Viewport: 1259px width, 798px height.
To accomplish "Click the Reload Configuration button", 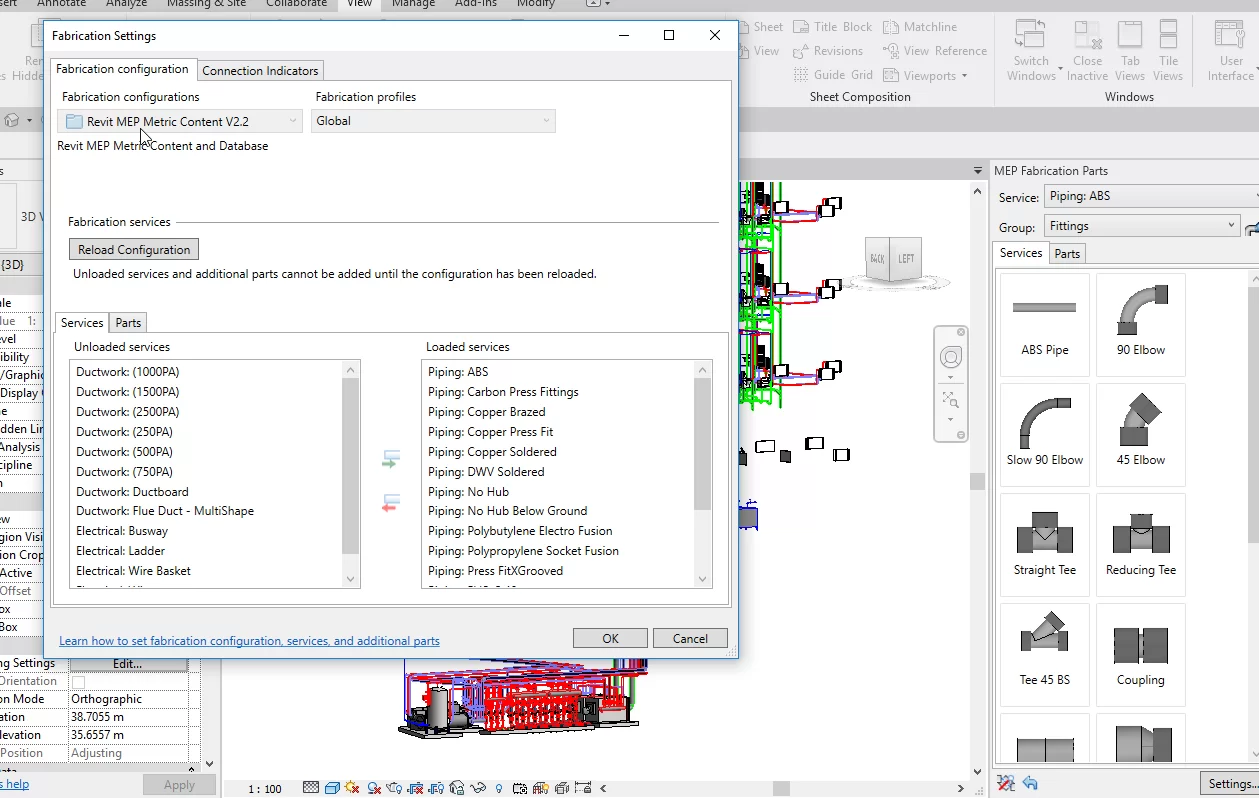I will [x=134, y=250].
